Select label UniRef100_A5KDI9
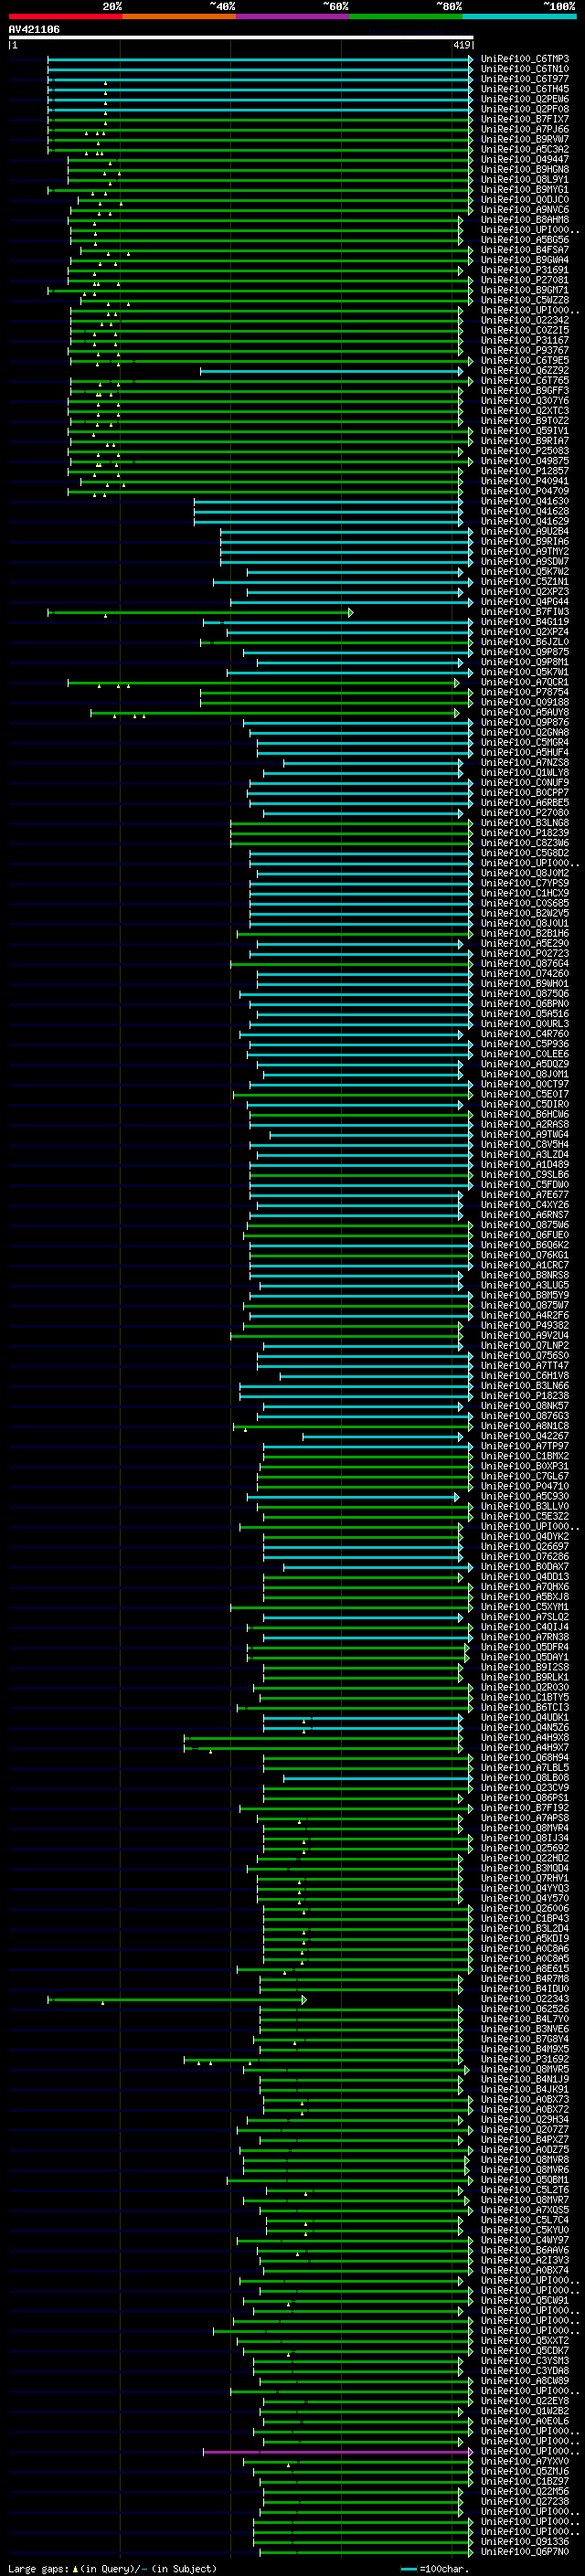The height and width of the screenshot is (2576, 585). tap(525, 1938)
